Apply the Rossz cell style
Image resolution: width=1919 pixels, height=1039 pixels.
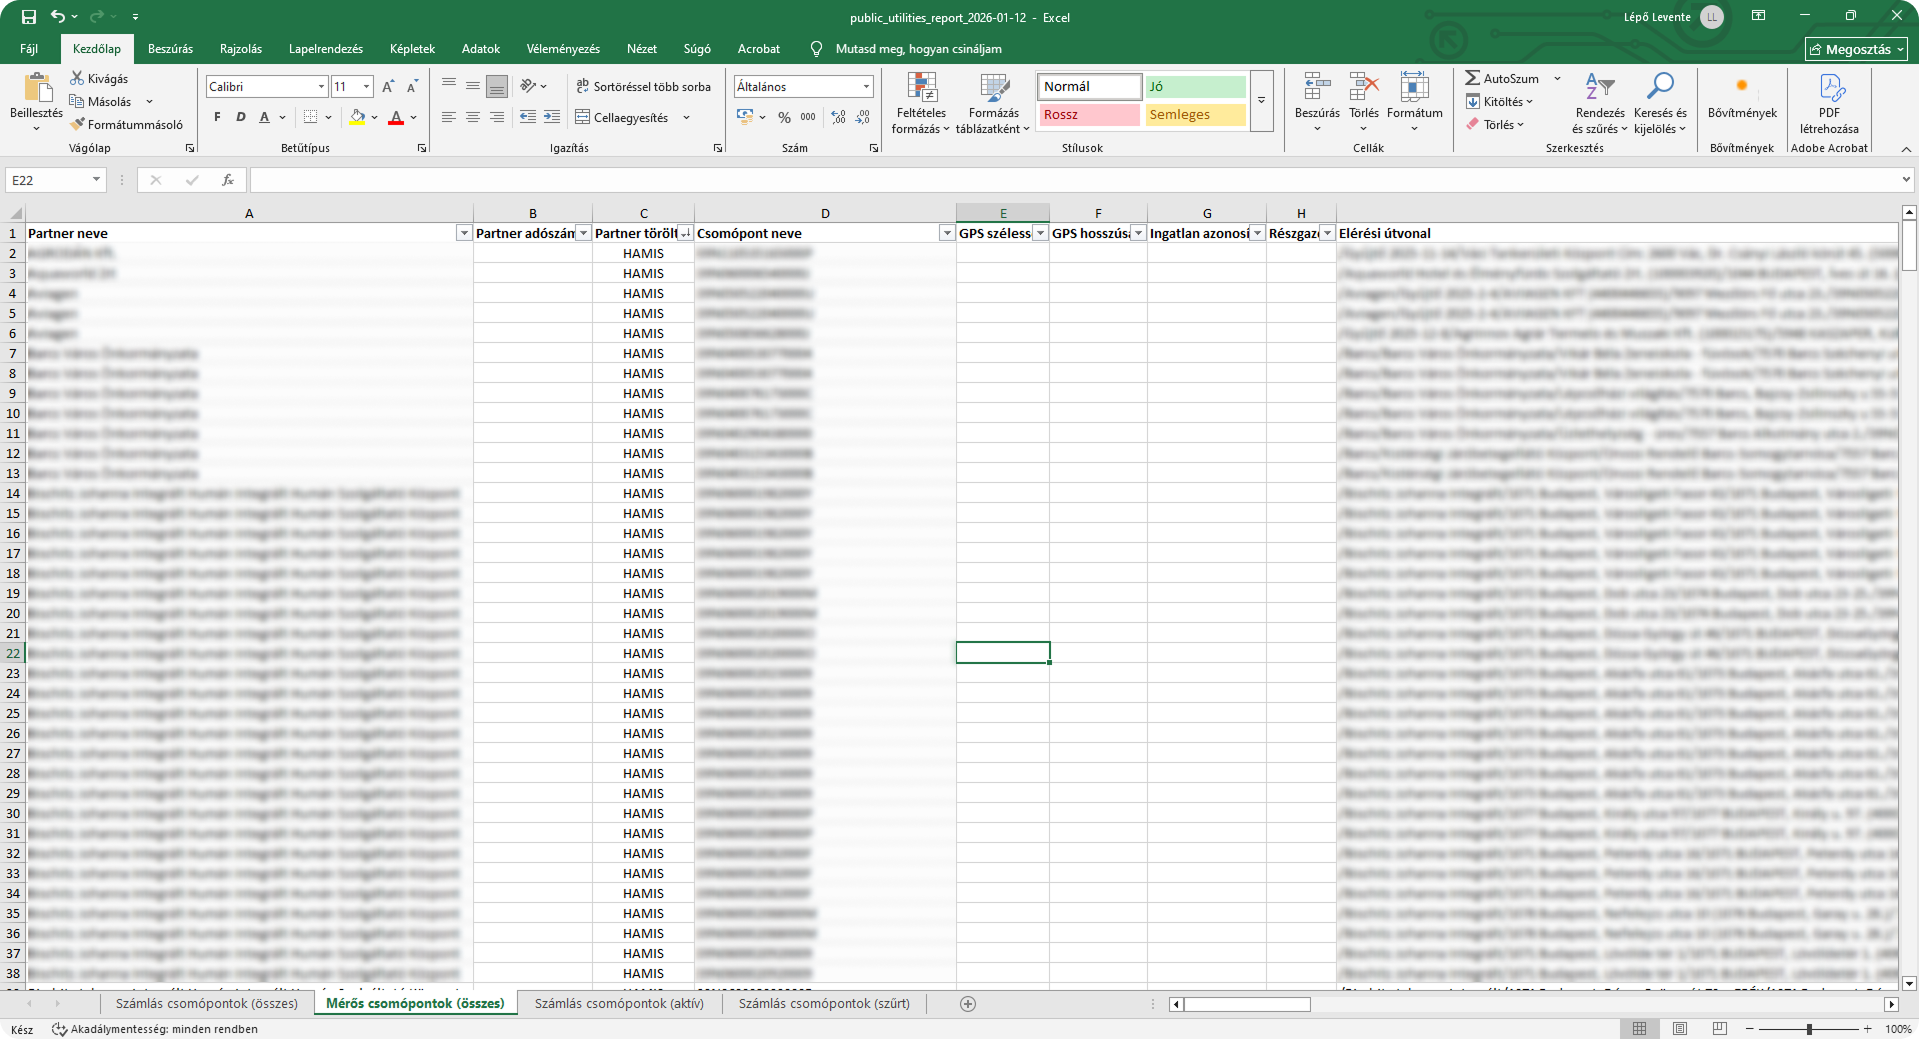(x=1088, y=115)
